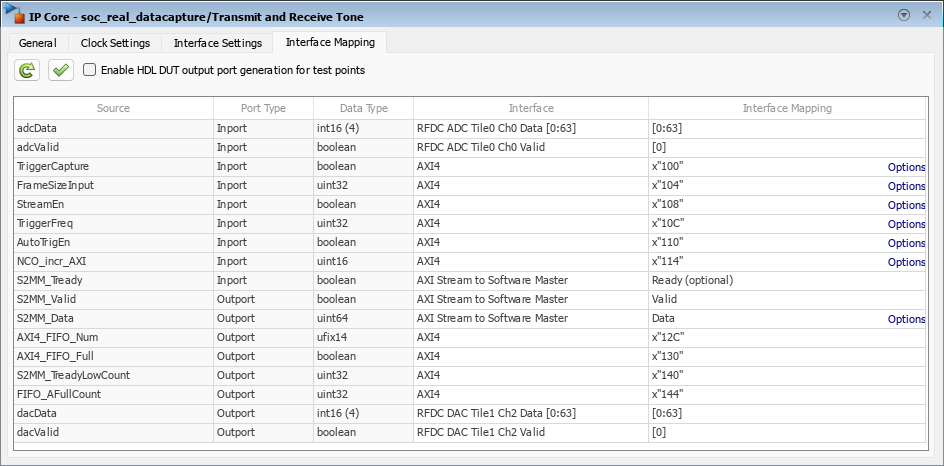This screenshot has width=944, height=466.
Task: Click Options link for FrameSizeInput
Action: [x=906, y=186]
